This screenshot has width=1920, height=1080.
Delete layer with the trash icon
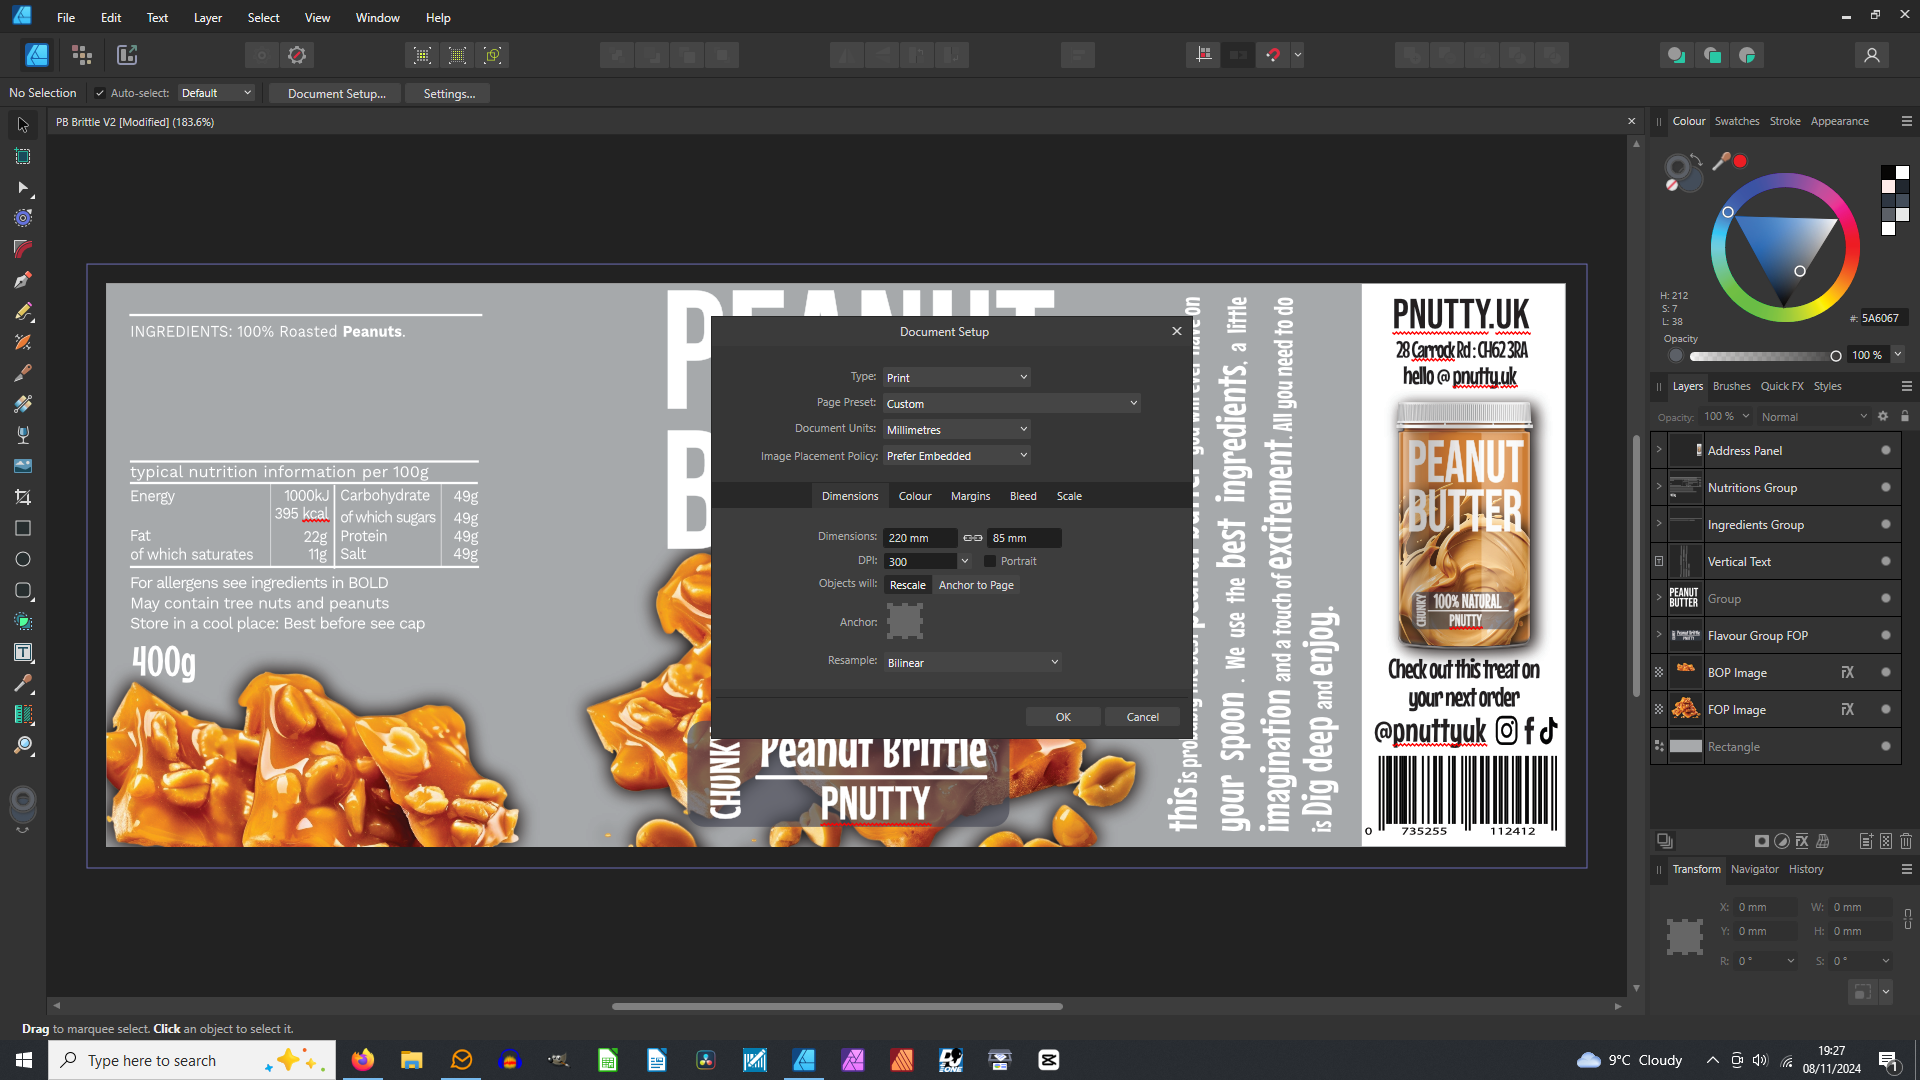(x=1906, y=841)
